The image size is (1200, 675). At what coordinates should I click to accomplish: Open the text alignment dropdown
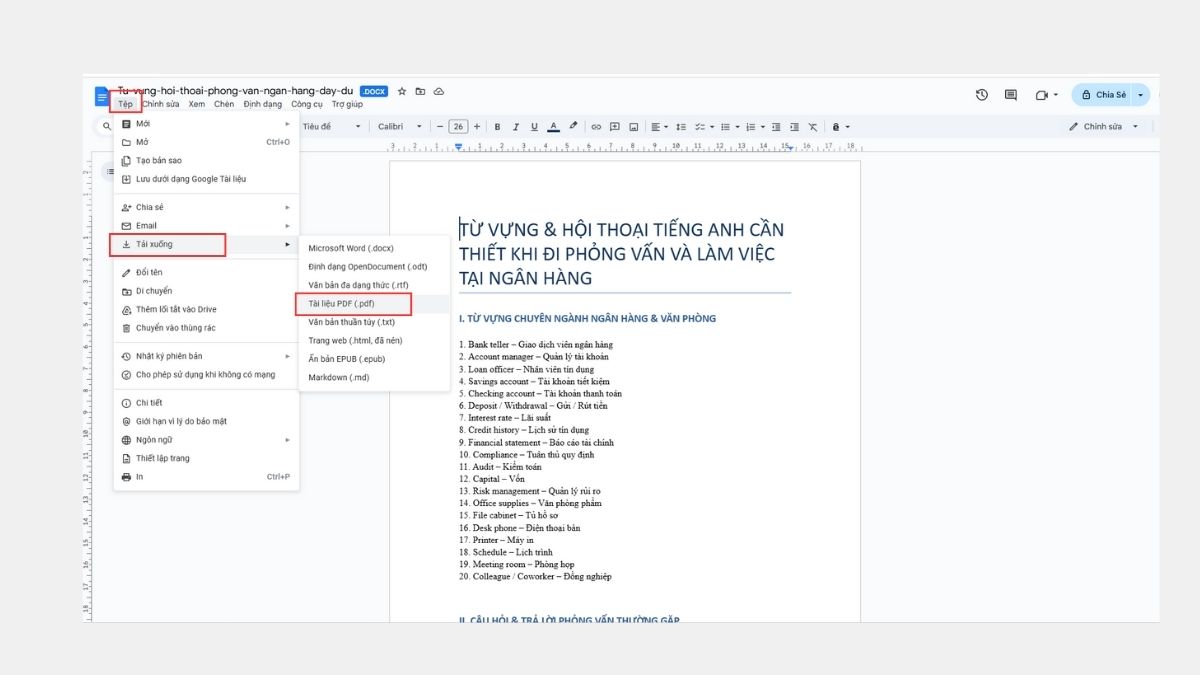tap(660, 127)
